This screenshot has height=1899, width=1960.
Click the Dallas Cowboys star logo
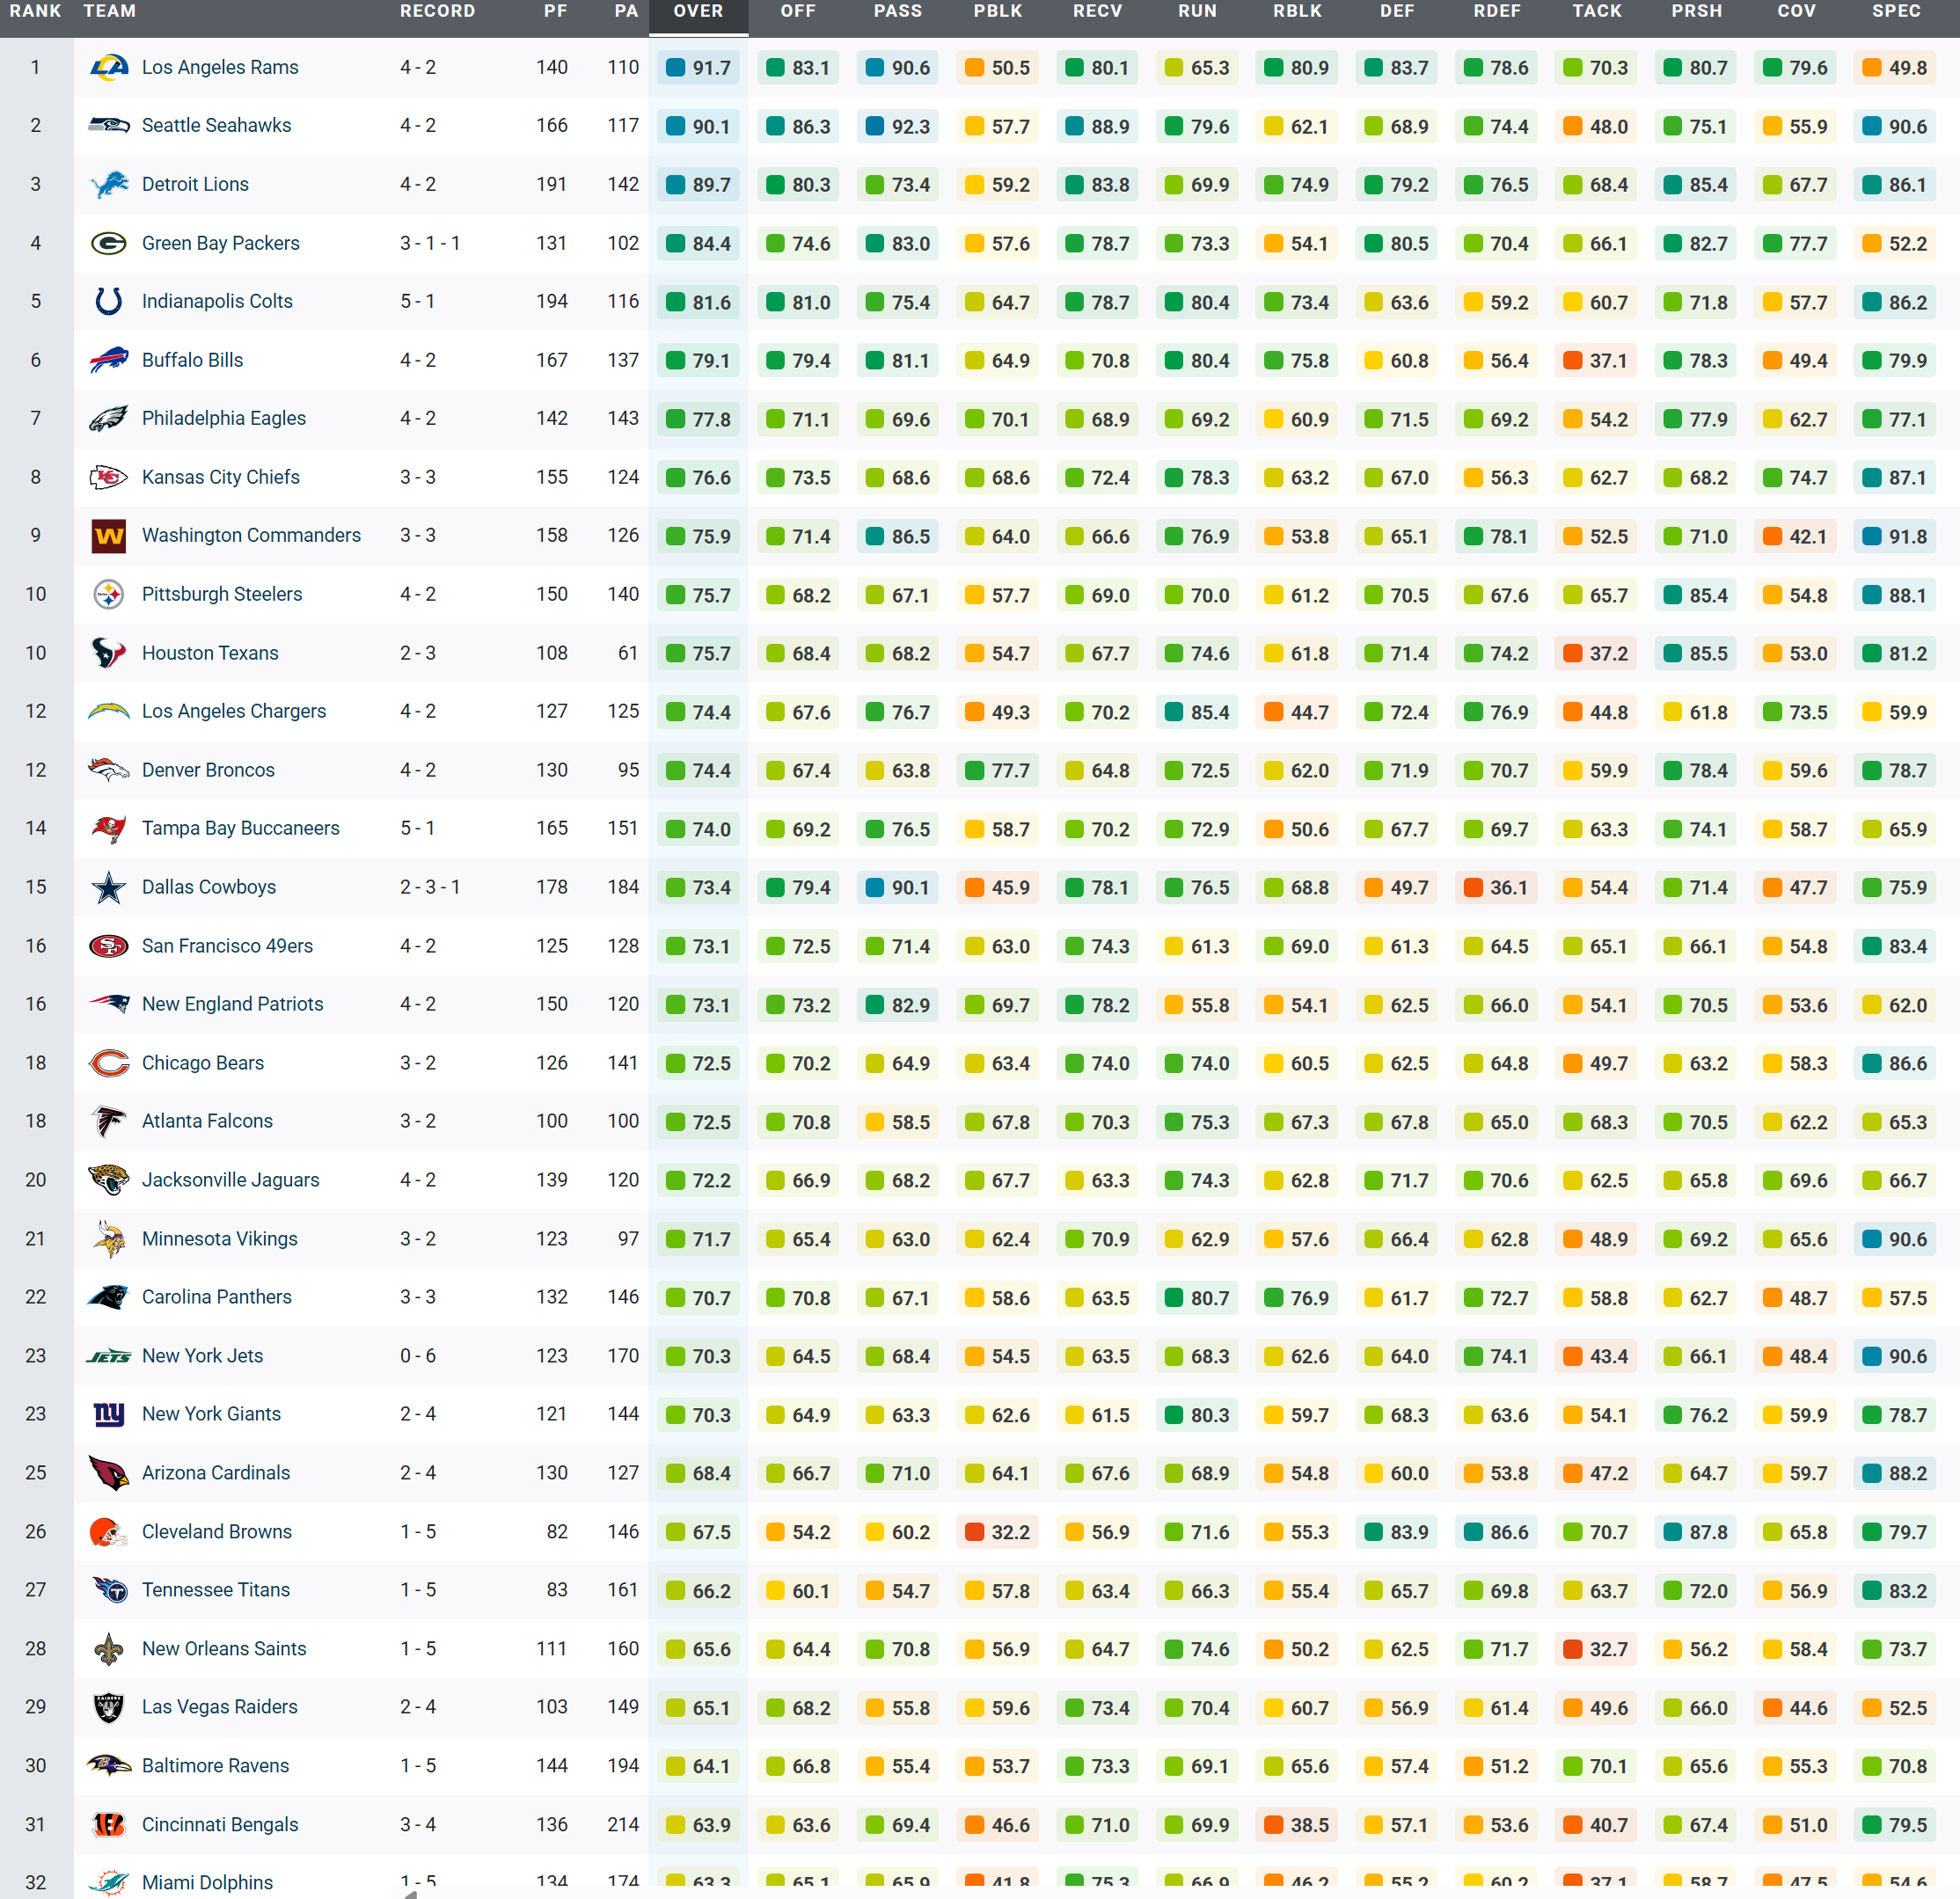[109, 887]
